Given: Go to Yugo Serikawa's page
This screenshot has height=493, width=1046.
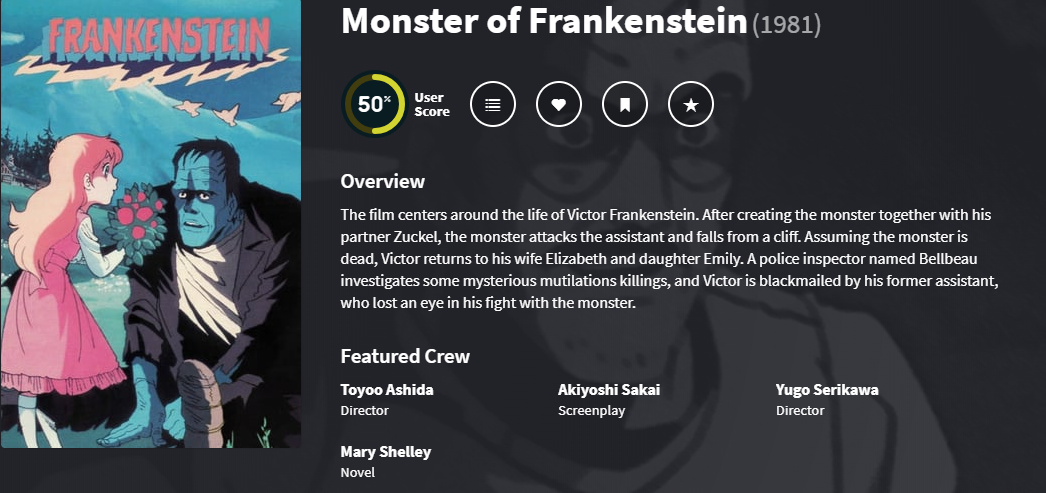Looking at the screenshot, I should [x=827, y=390].
